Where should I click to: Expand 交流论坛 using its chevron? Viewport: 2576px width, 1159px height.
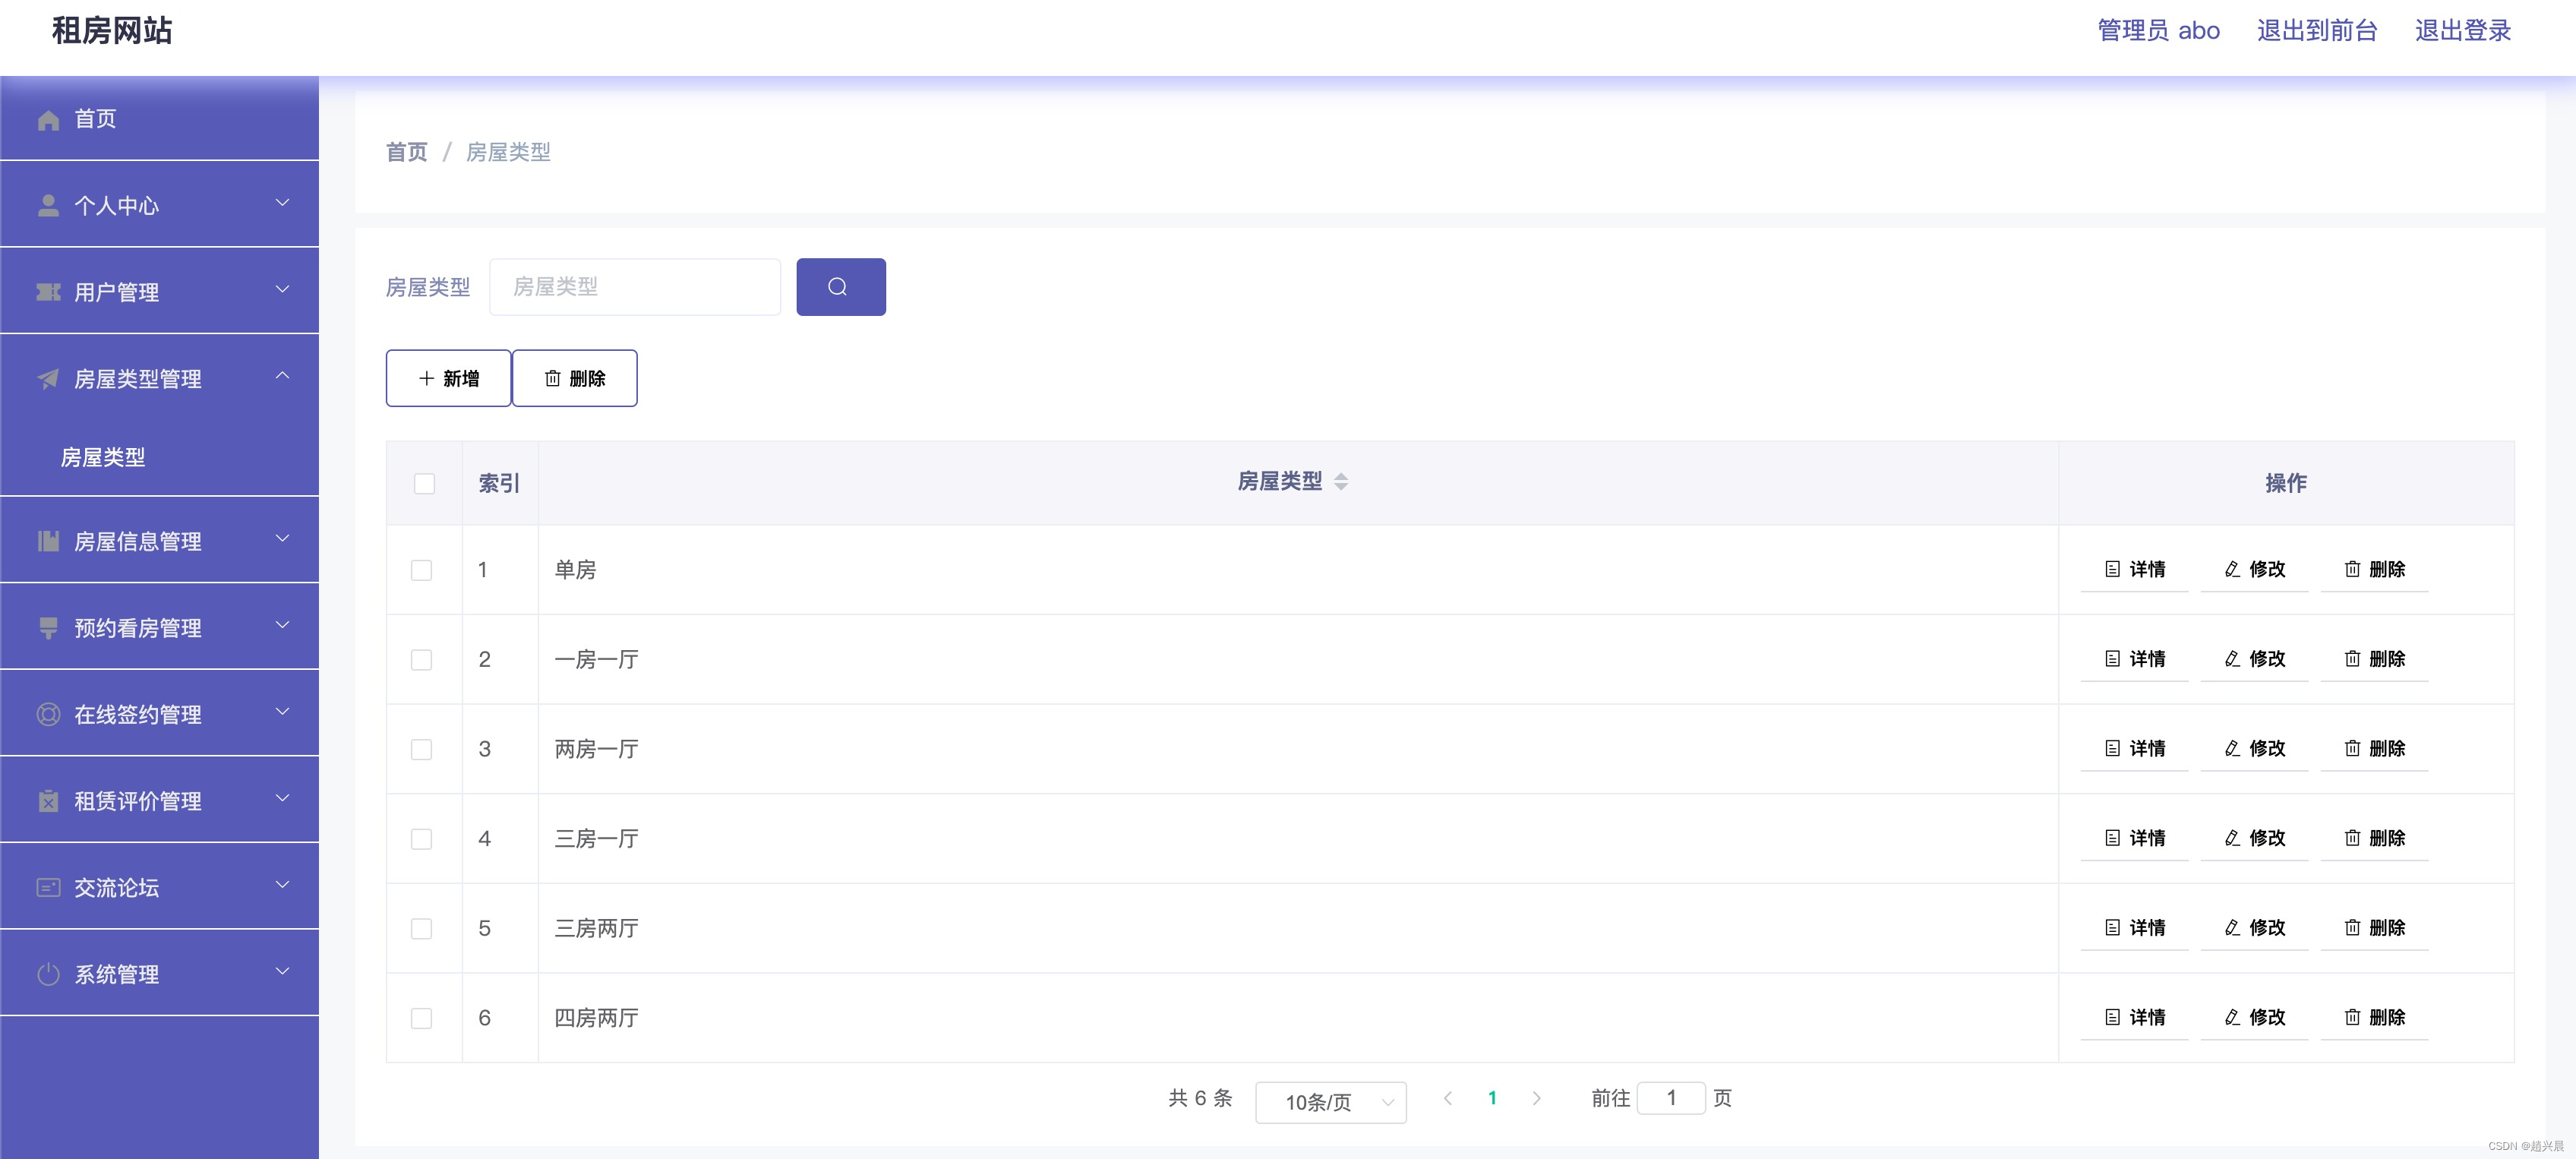[283, 885]
